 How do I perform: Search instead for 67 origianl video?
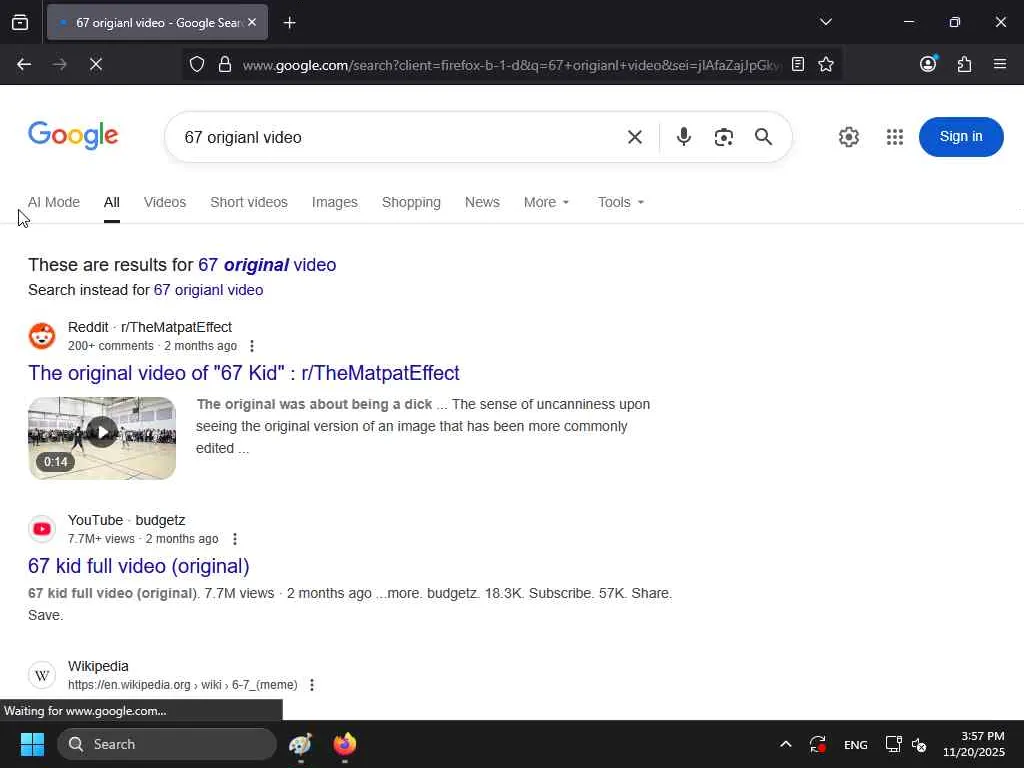[208, 290]
